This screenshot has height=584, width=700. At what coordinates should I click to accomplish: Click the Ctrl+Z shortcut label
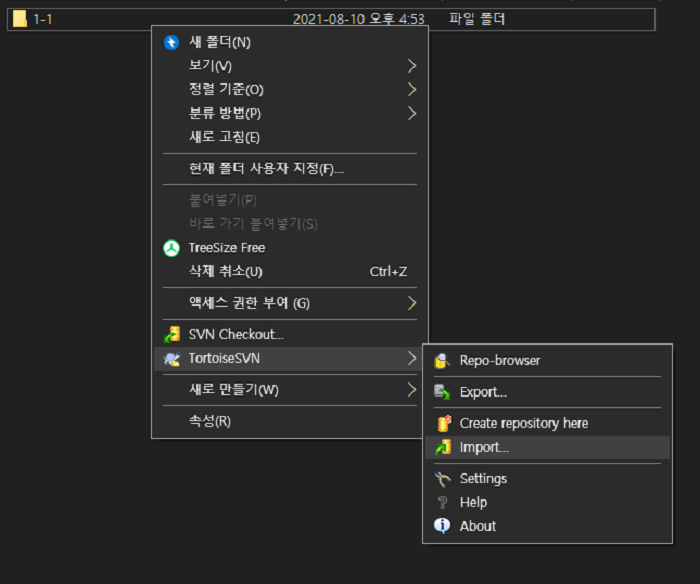[388, 271]
